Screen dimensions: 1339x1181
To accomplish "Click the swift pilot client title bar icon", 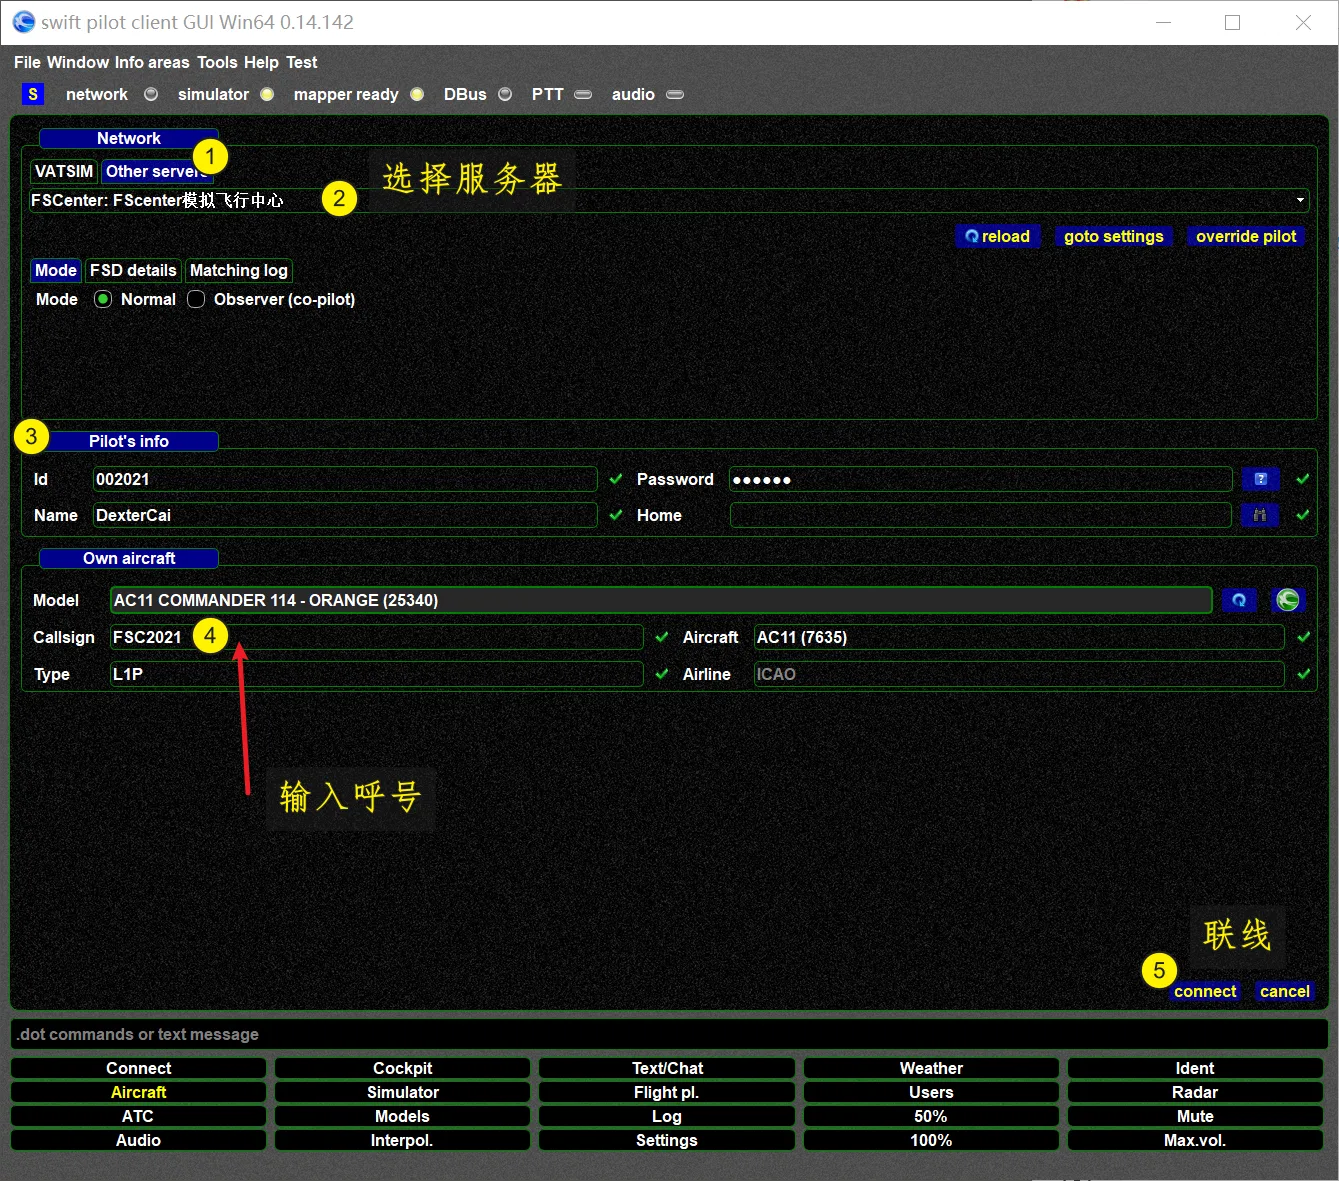I will pos(23,22).
